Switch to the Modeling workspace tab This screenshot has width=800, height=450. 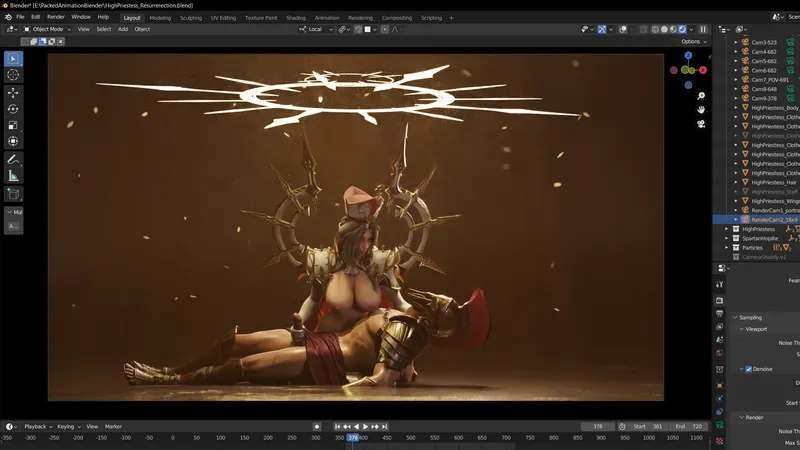point(160,18)
